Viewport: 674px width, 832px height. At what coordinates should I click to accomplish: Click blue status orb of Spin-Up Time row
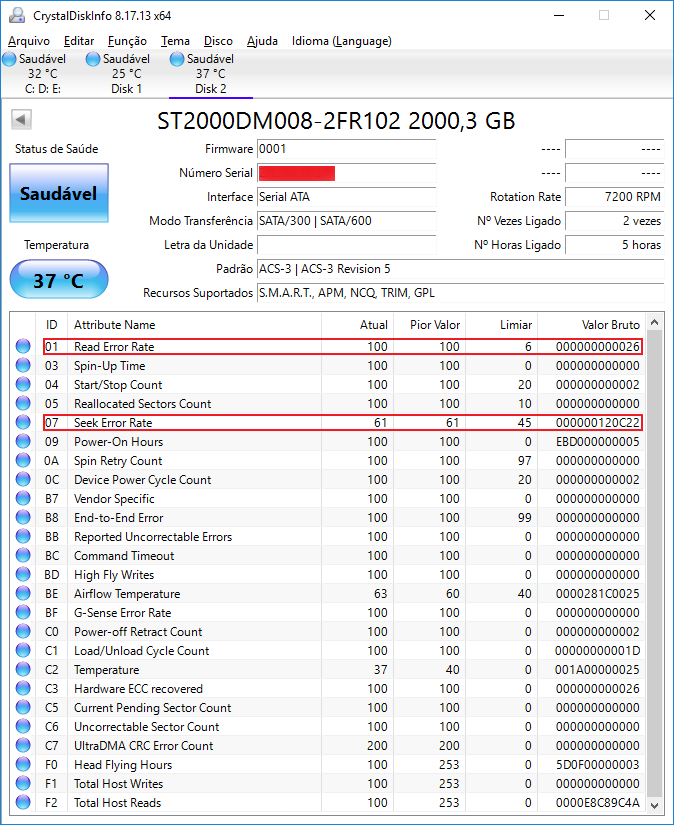23,366
